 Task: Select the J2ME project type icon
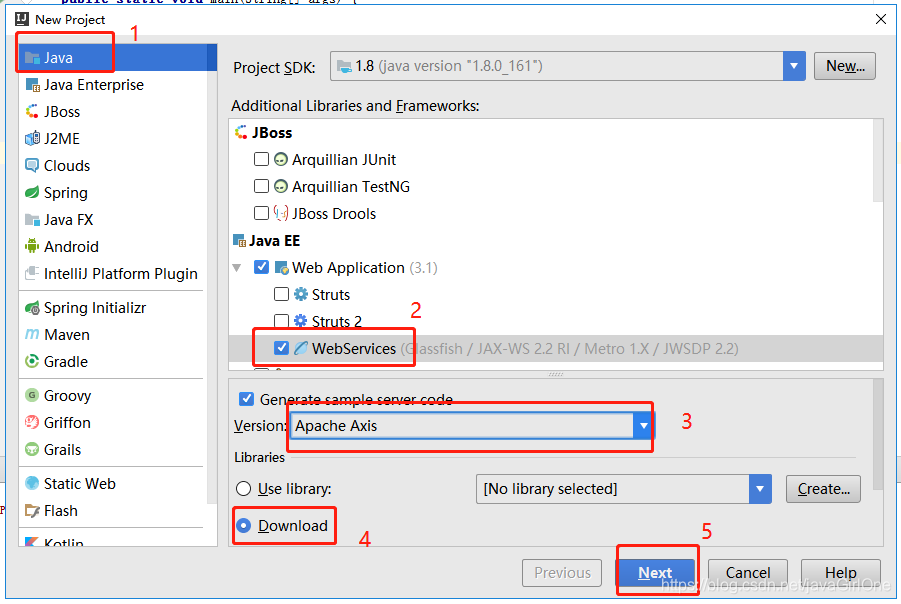[x=33, y=139]
